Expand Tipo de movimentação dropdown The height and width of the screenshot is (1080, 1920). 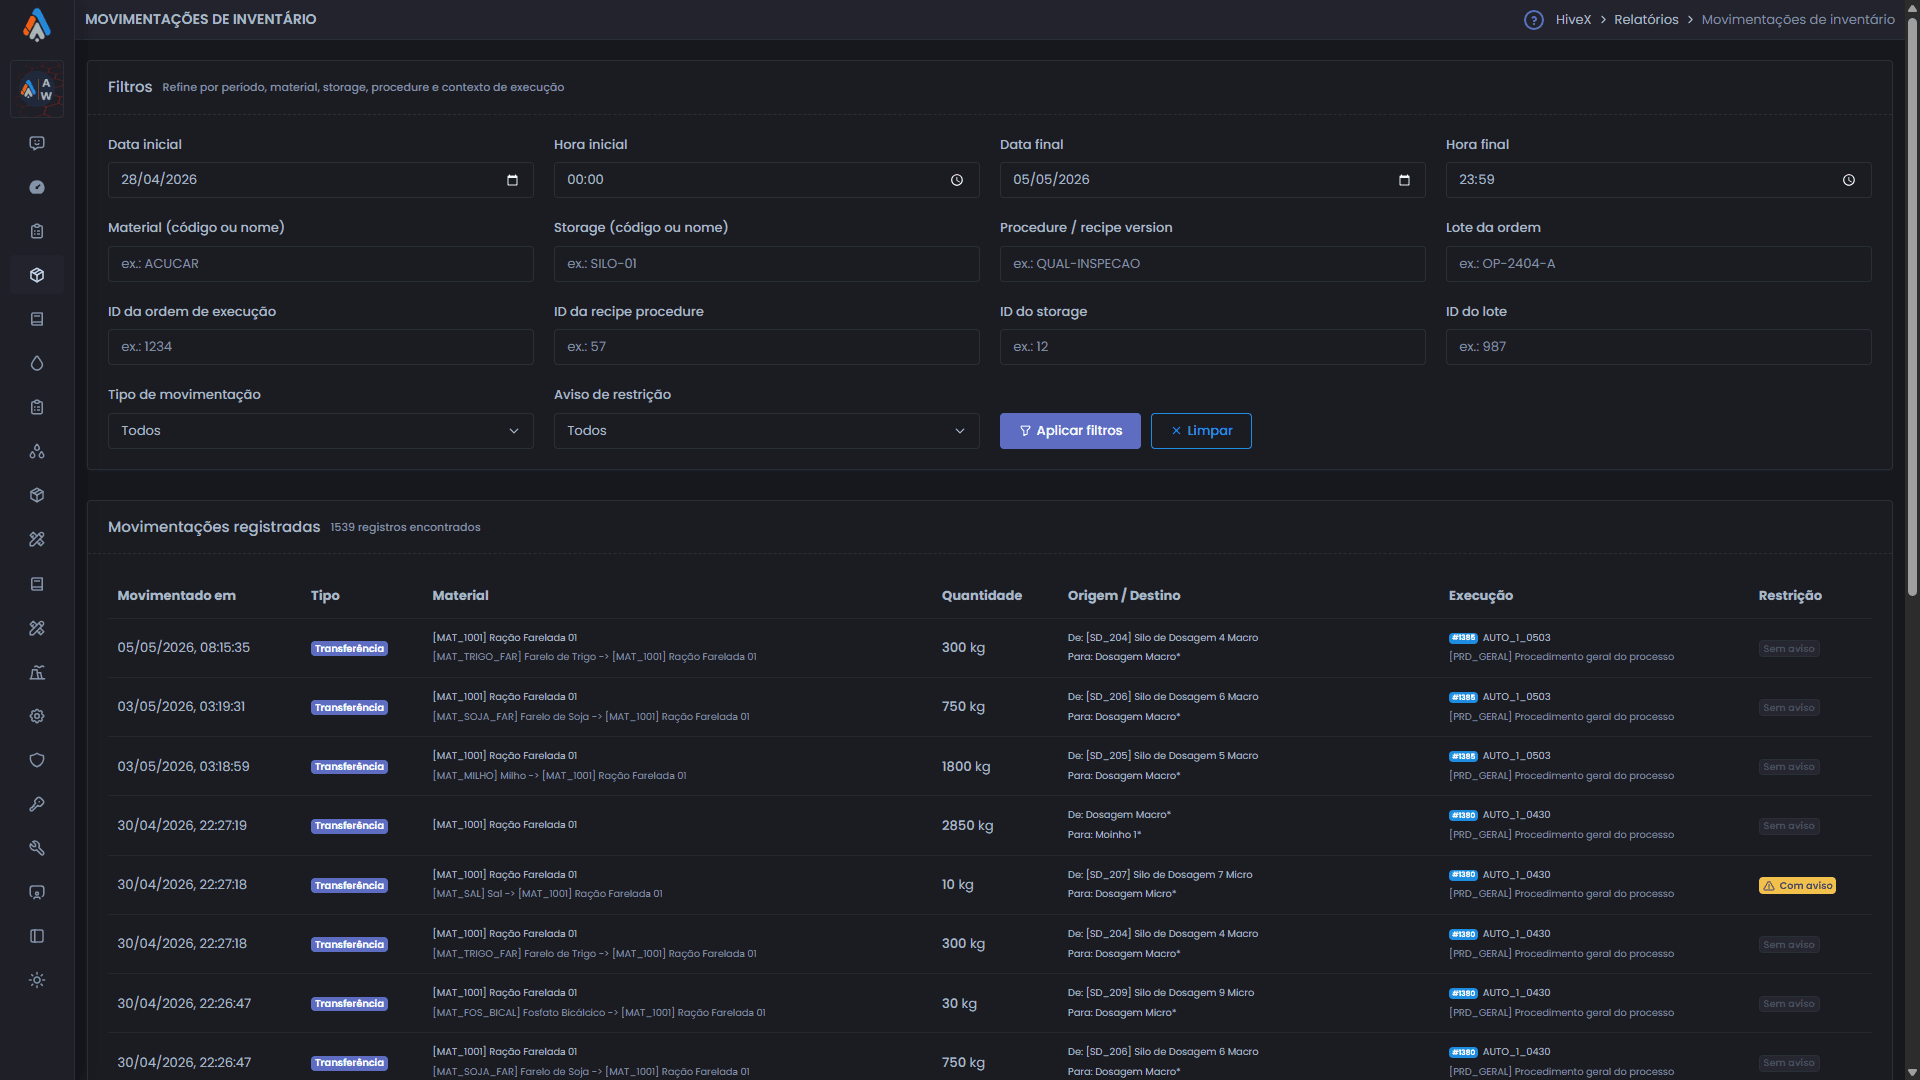[320, 431]
